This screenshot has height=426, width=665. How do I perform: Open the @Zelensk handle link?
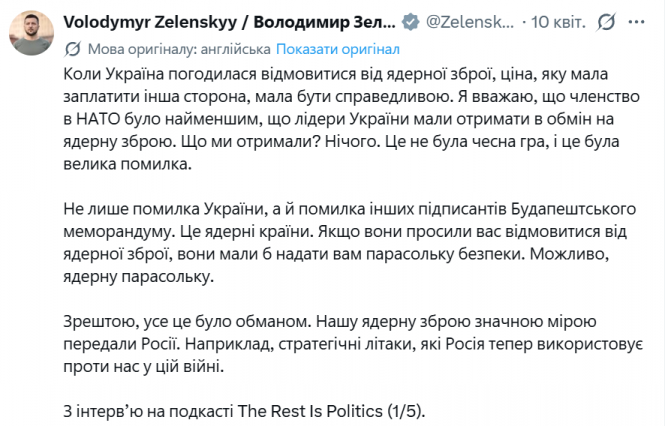471,22
